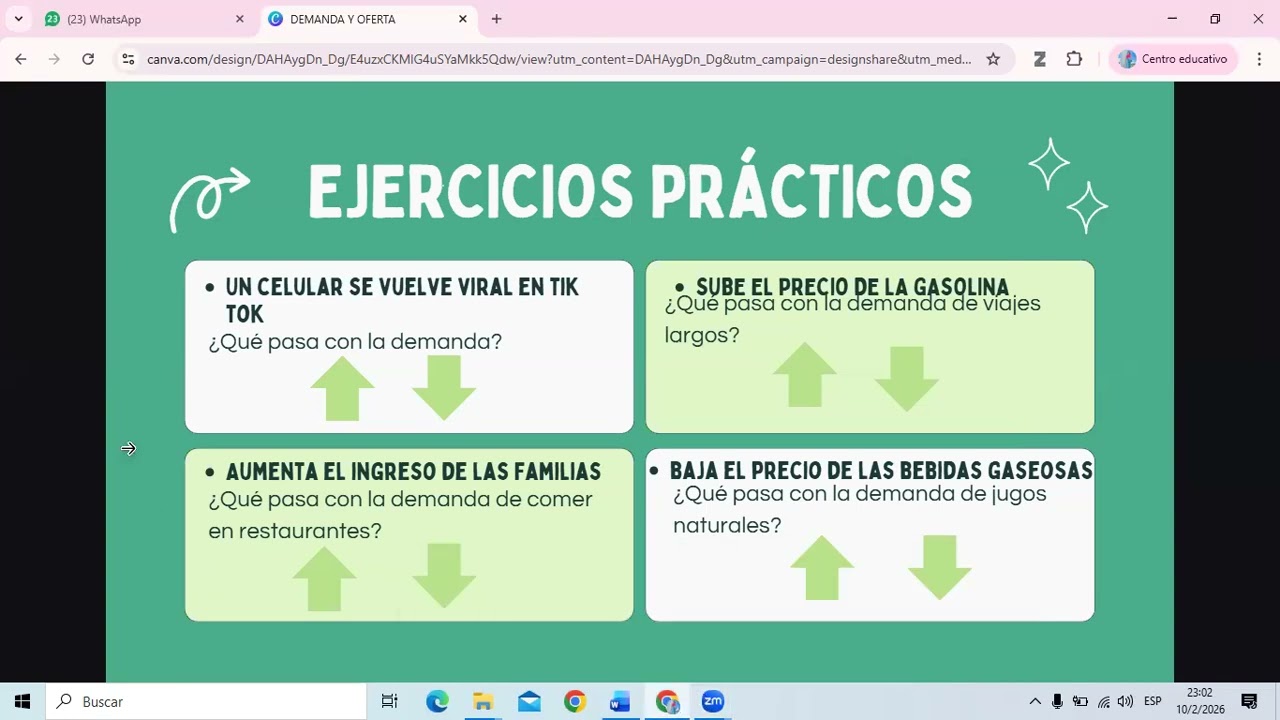The image size is (1280, 720).
Task: Open the notification center icon
Action: coord(1249,701)
